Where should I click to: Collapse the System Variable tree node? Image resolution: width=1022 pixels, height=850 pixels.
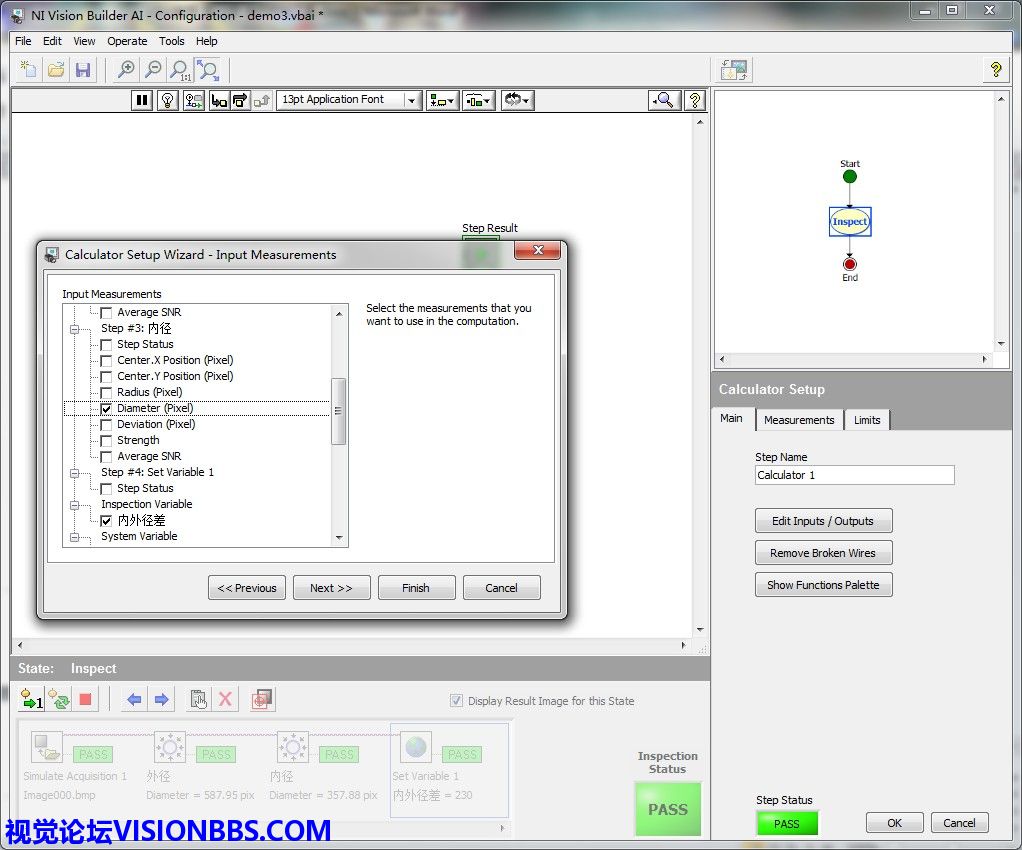[x=74, y=537]
